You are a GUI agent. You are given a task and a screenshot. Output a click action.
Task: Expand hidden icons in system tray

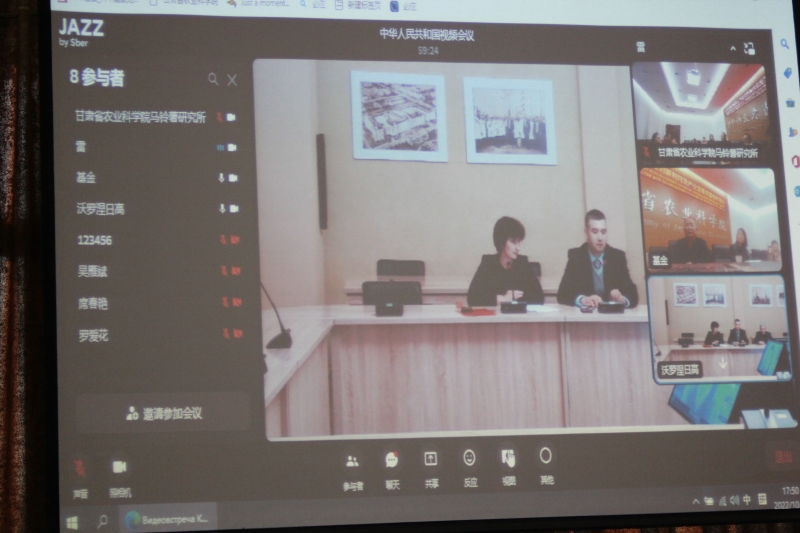[696, 501]
